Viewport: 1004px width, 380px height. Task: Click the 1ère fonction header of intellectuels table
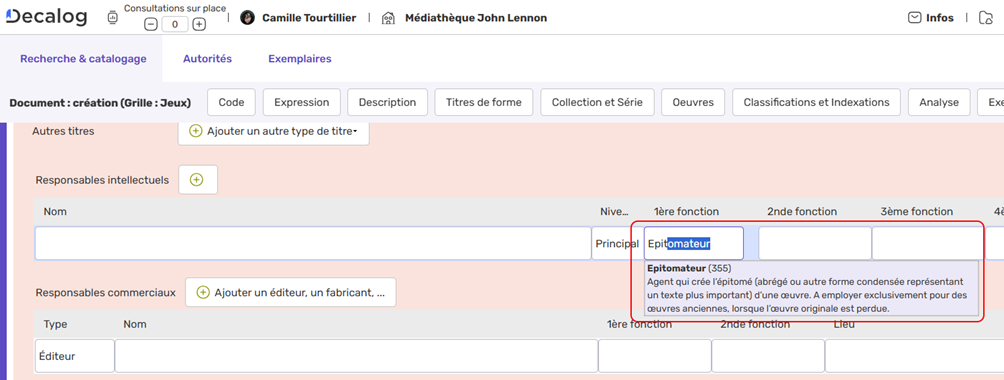pyautogui.click(x=686, y=211)
